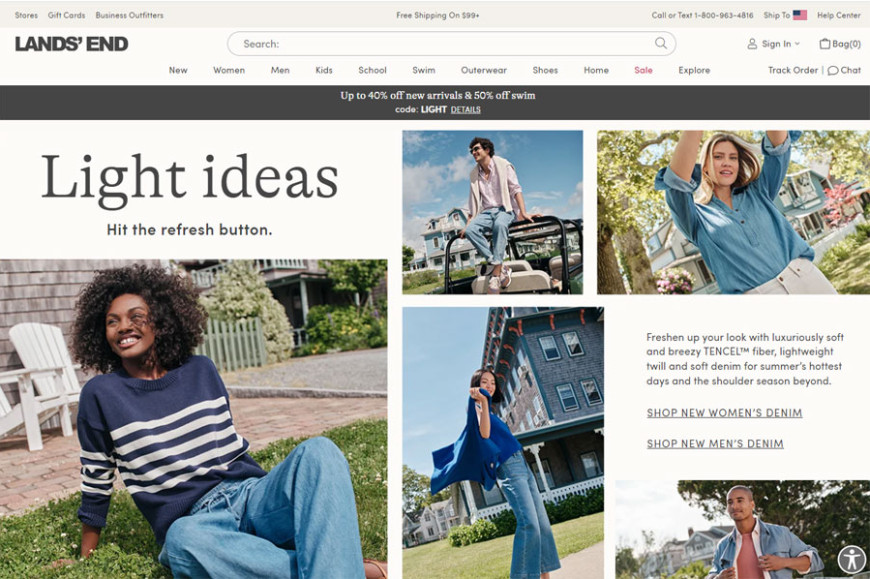Image resolution: width=870 pixels, height=579 pixels.
Task: Open the woman in denim shirt photo
Action: [734, 212]
